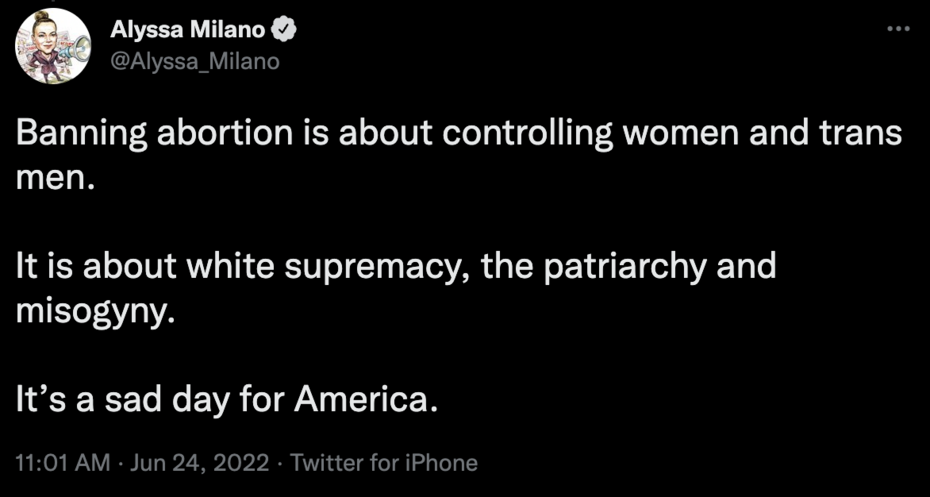Image resolution: width=930 pixels, height=497 pixels.
Task: Click the line about white supremacy
Action: (x=395, y=267)
